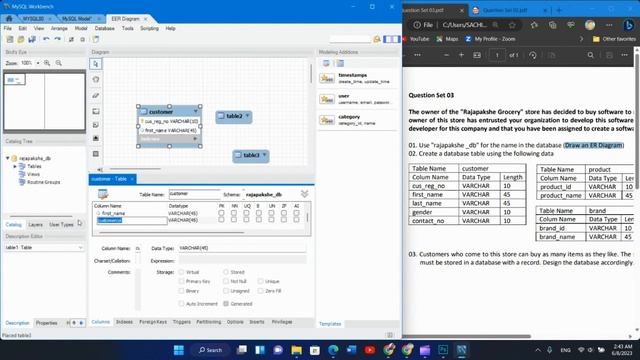Expand Indexes section of customer entity
The image size is (640, 360).
pos(195,139)
